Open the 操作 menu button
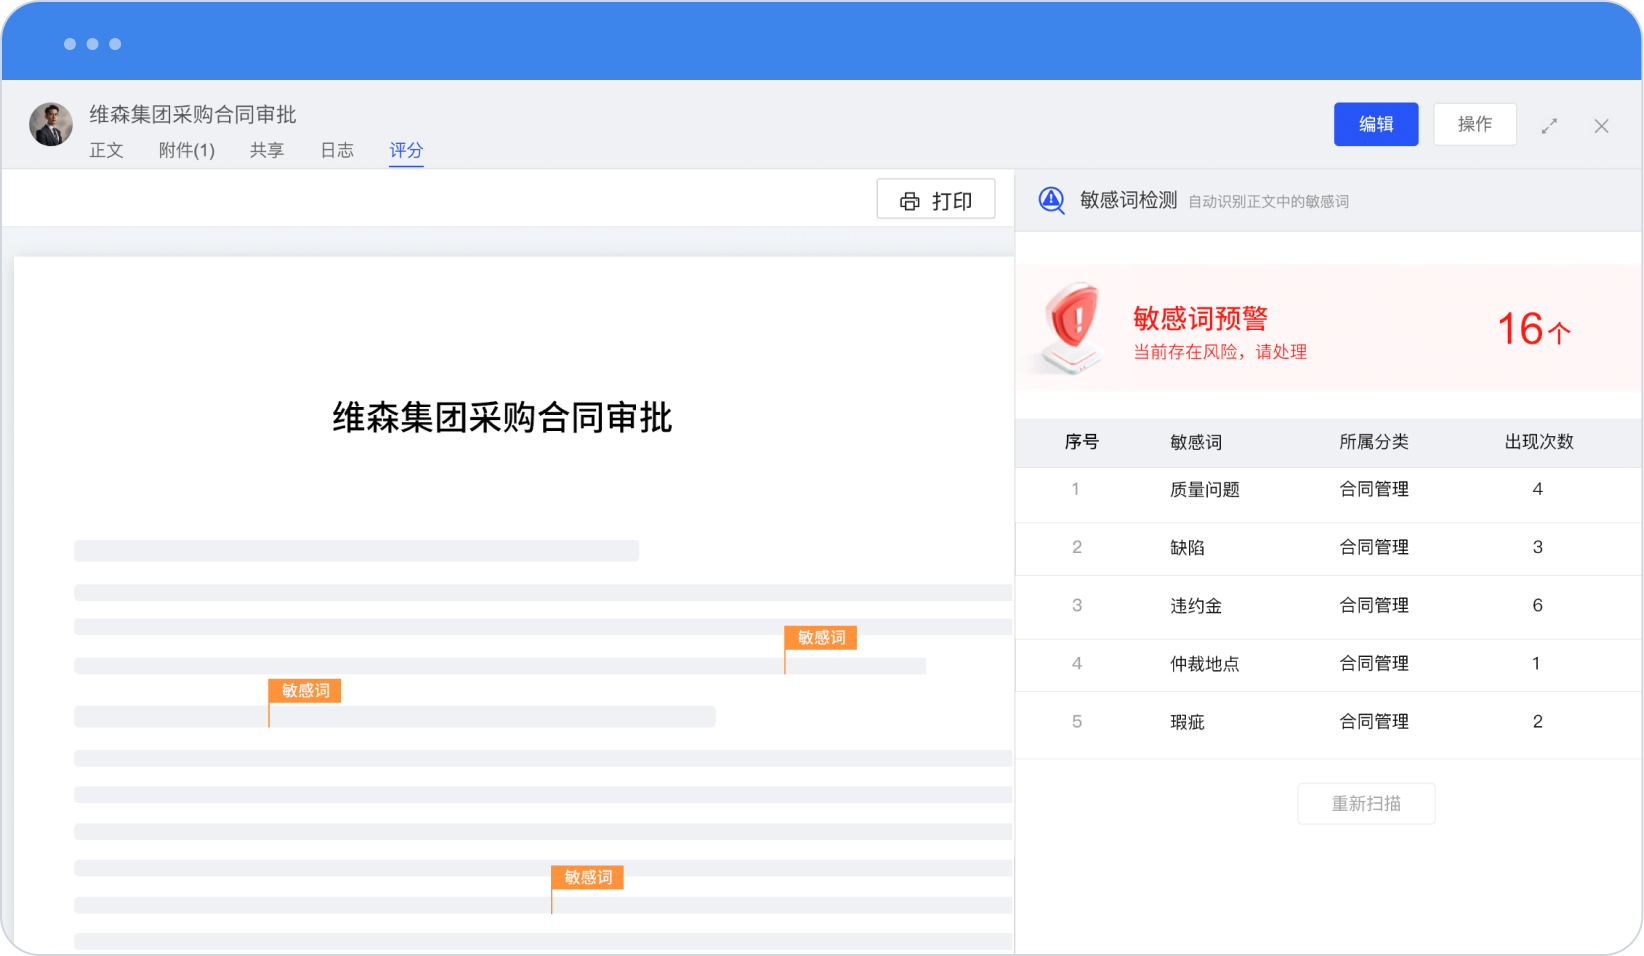1644x956 pixels. (x=1474, y=124)
